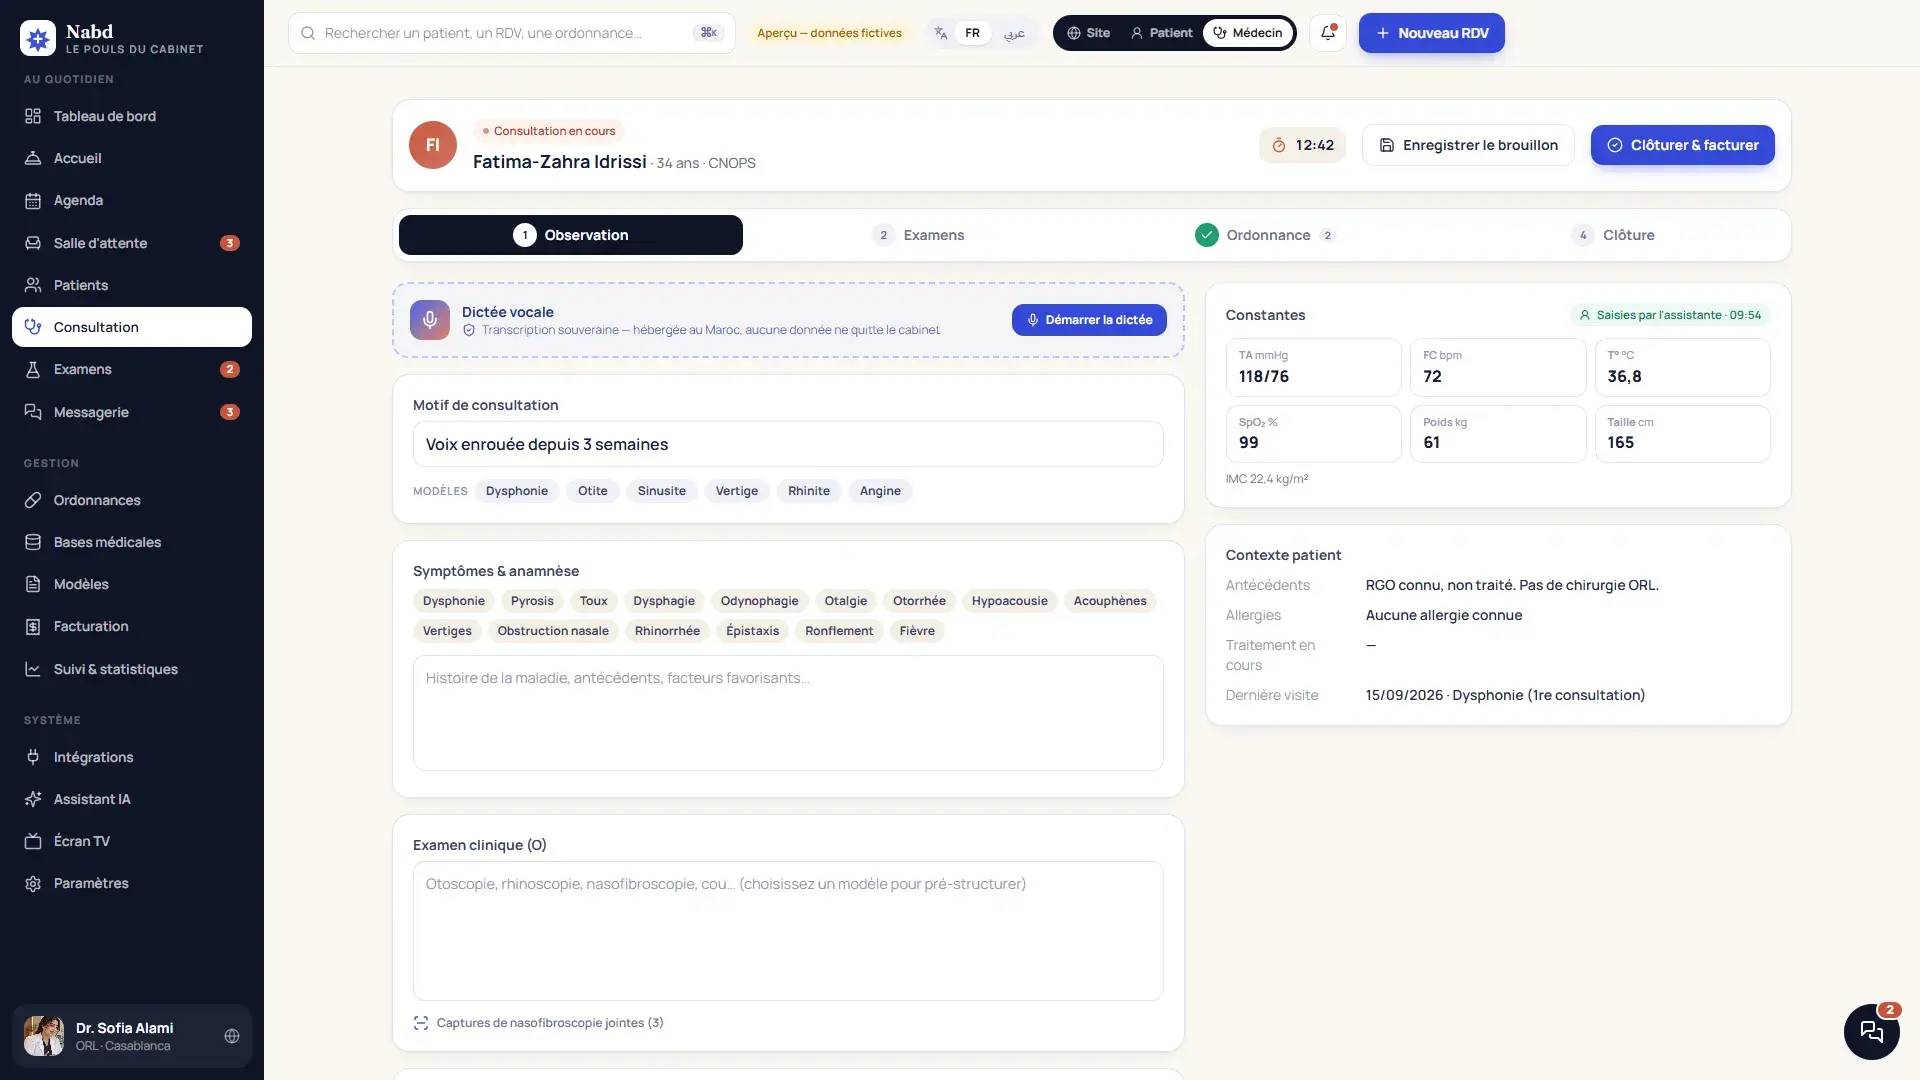
Task: Go to the Ordonnance step tab
Action: click(1266, 235)
